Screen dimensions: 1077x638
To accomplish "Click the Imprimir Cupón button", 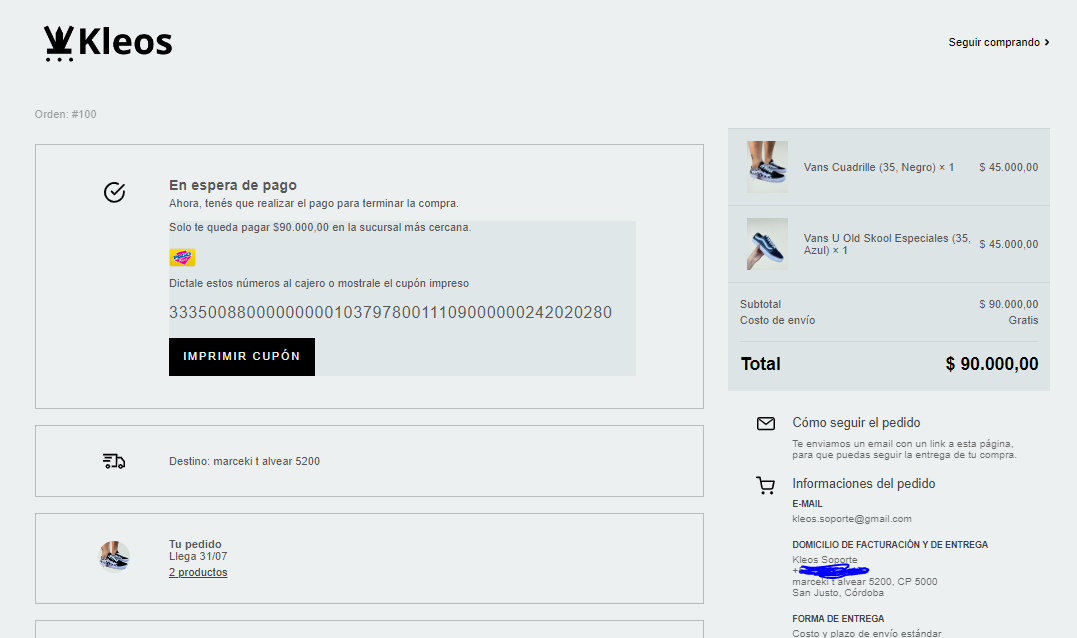I will (x=242, y=356).
